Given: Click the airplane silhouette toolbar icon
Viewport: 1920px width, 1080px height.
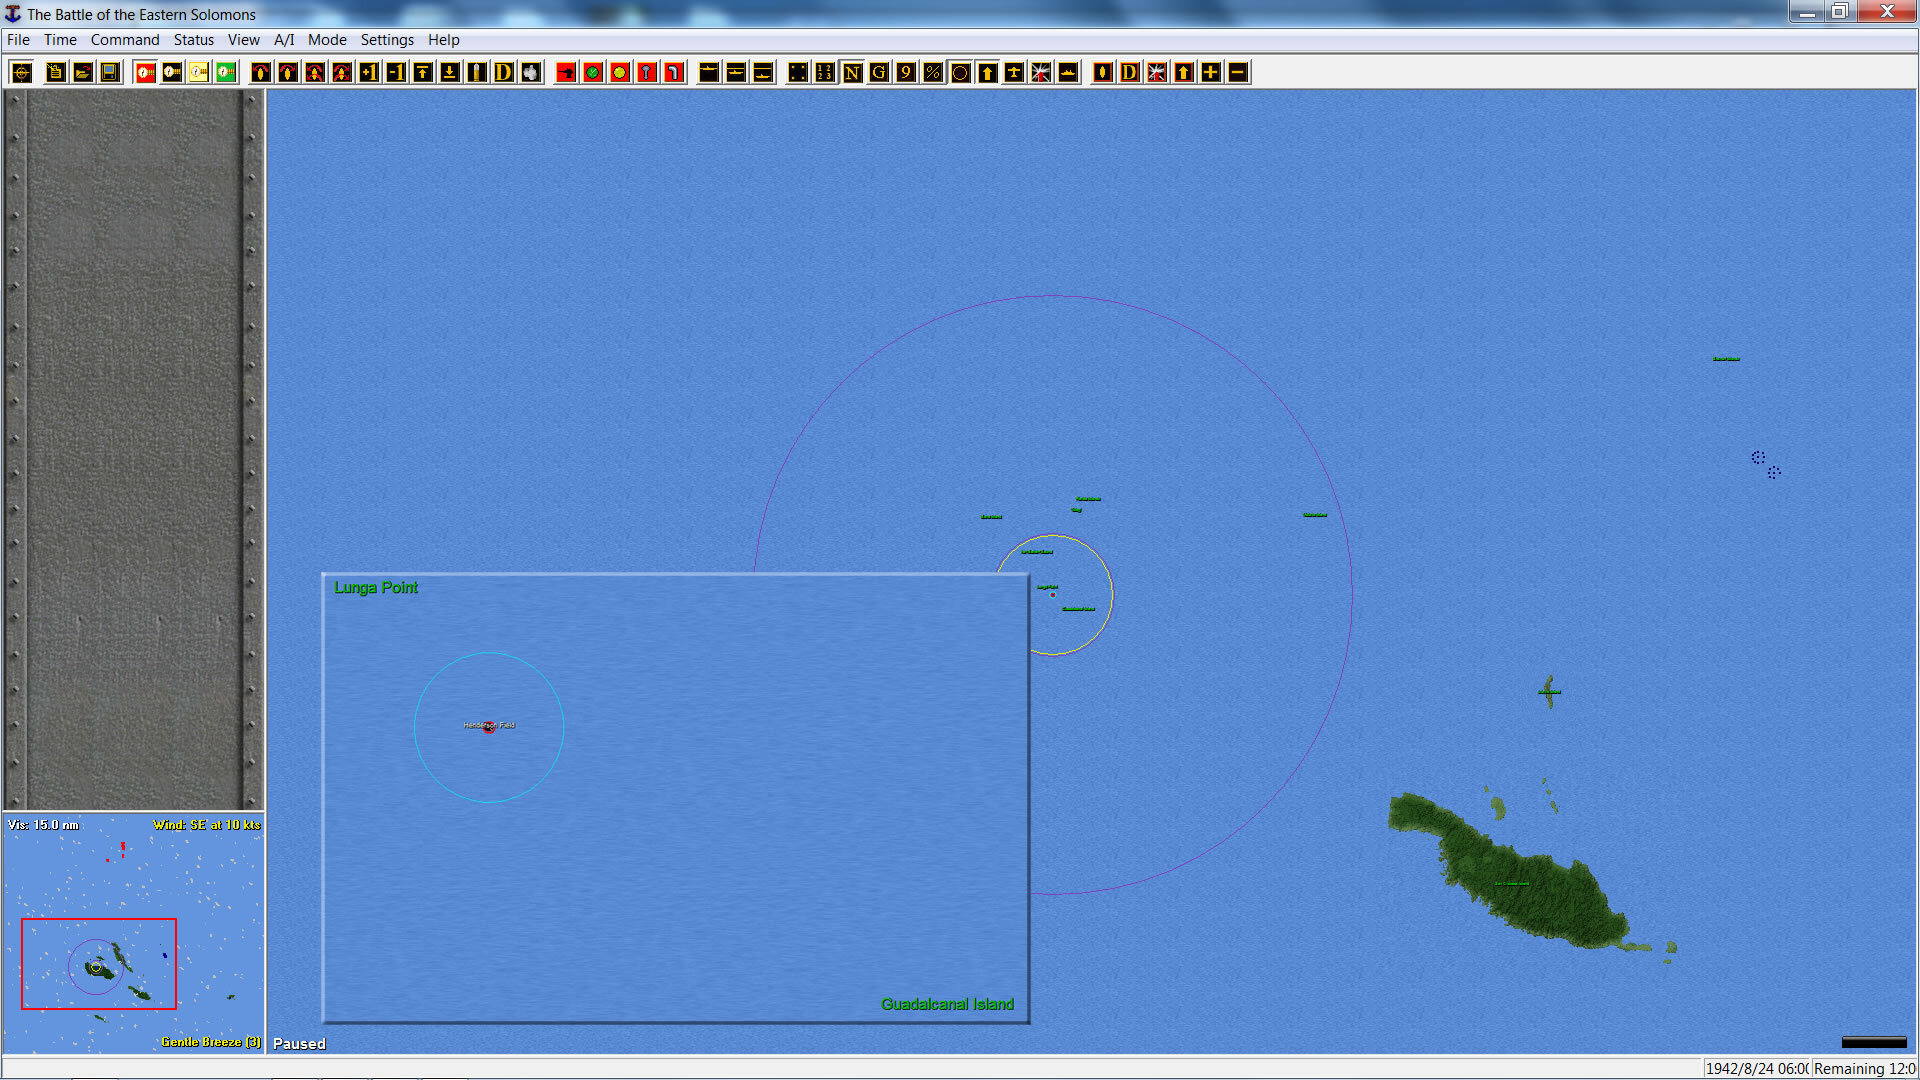Looking at the screenshot, I should [1014, 72].
